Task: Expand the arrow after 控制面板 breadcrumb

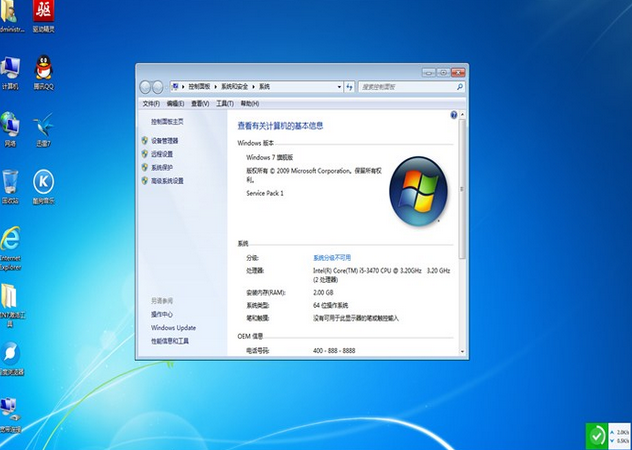Action: [216, 87]
